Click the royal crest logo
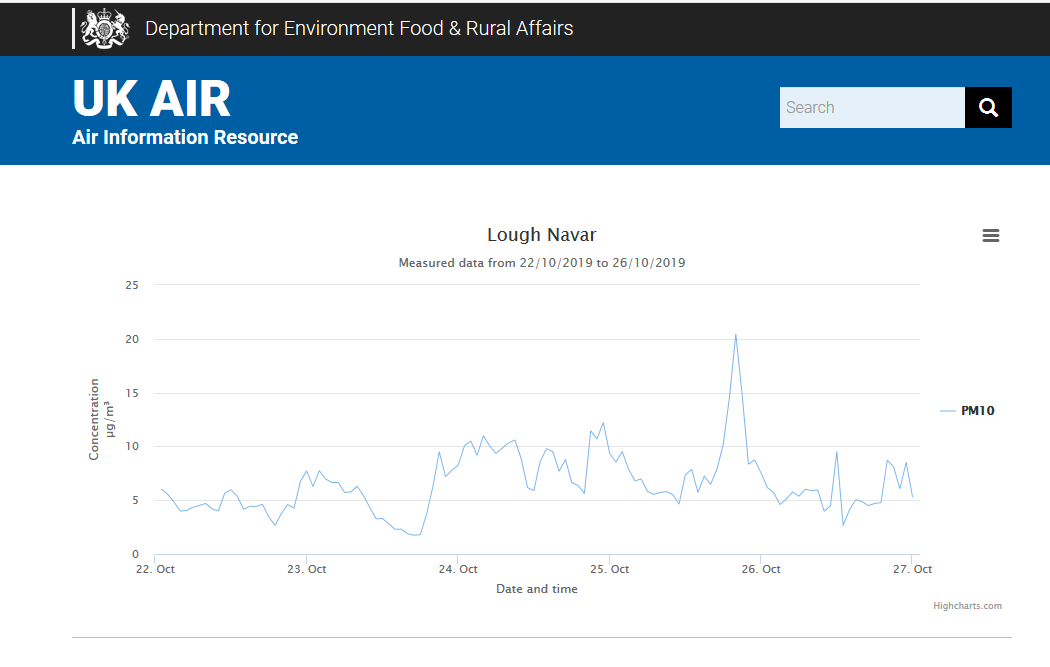The image size is (1050, 667). tap(104, 28)
